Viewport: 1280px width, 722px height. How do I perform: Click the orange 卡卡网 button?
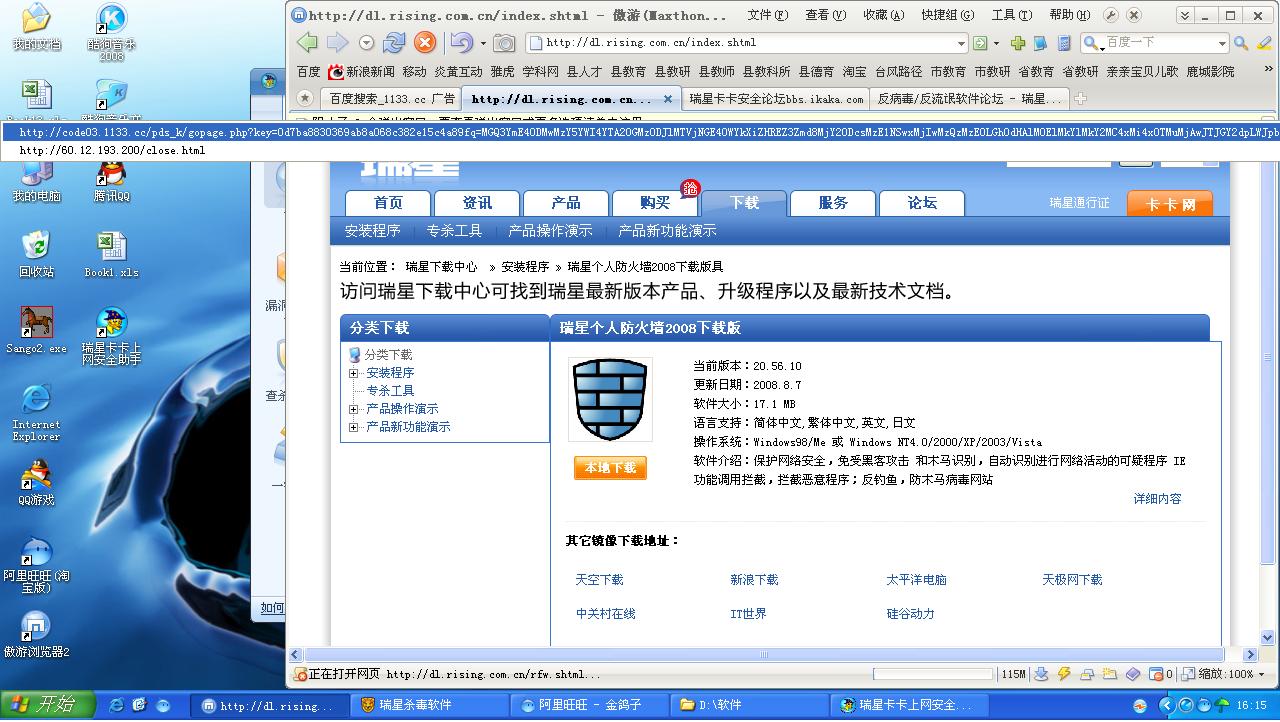1169,204
